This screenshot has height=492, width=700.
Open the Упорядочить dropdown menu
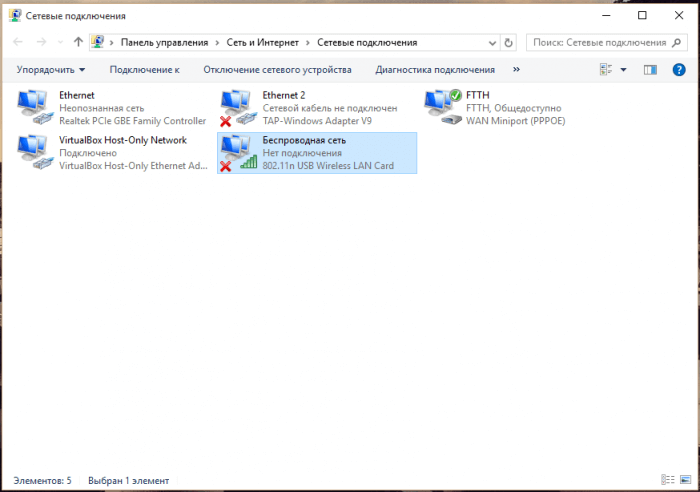(x=51, y=70)
